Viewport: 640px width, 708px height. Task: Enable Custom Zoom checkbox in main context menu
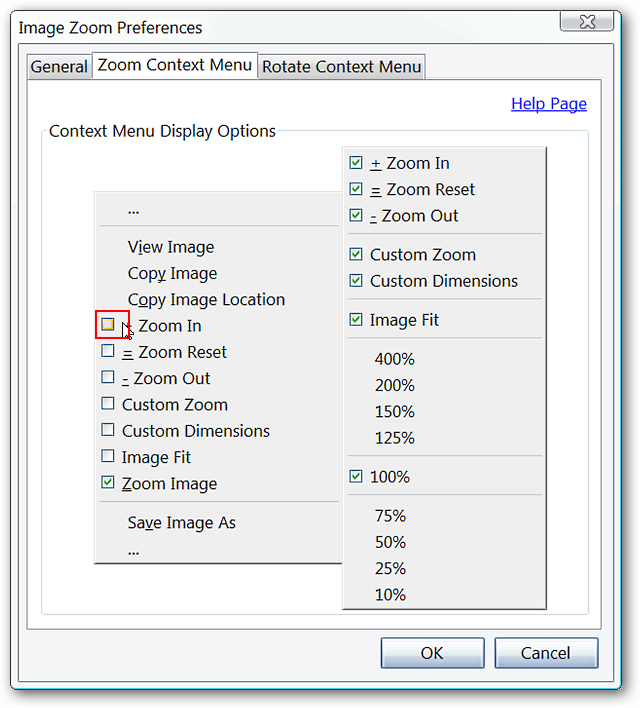107,403
